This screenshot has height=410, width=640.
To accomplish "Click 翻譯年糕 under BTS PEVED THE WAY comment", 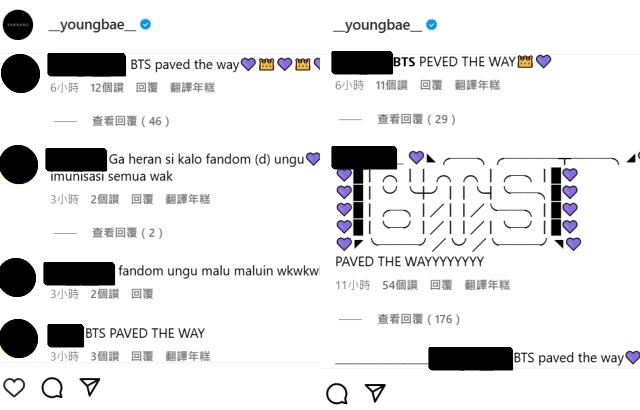I will 477,85.
